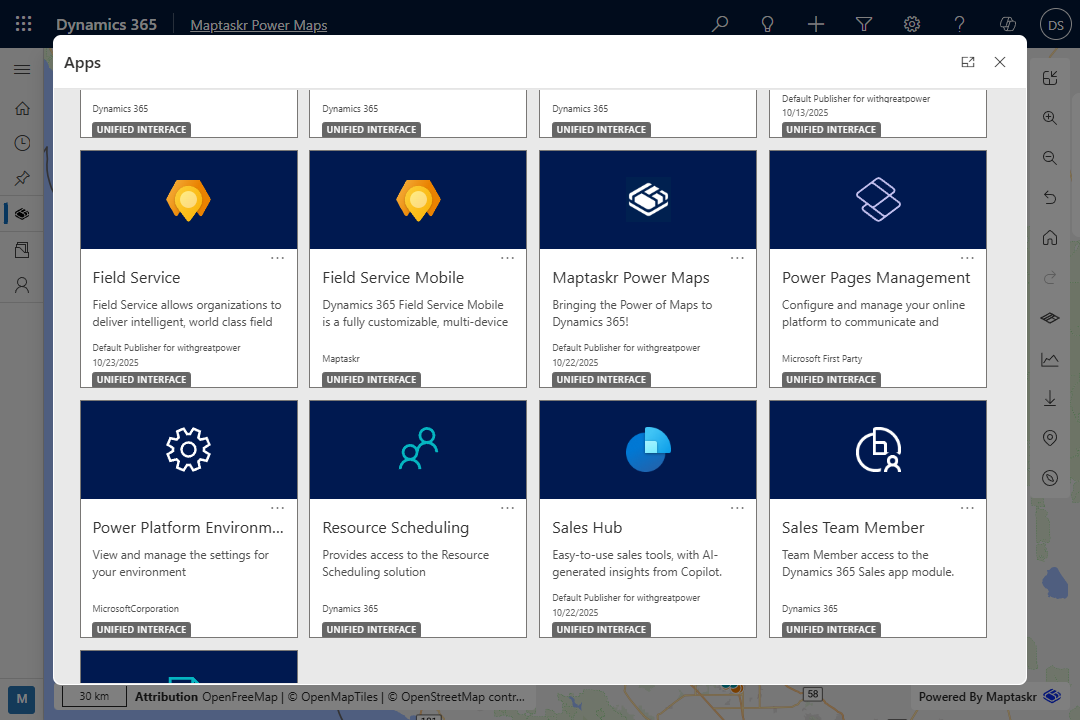Open the help question mark icon
This screenshot has width=1080, height=720.
pos(959,24)
